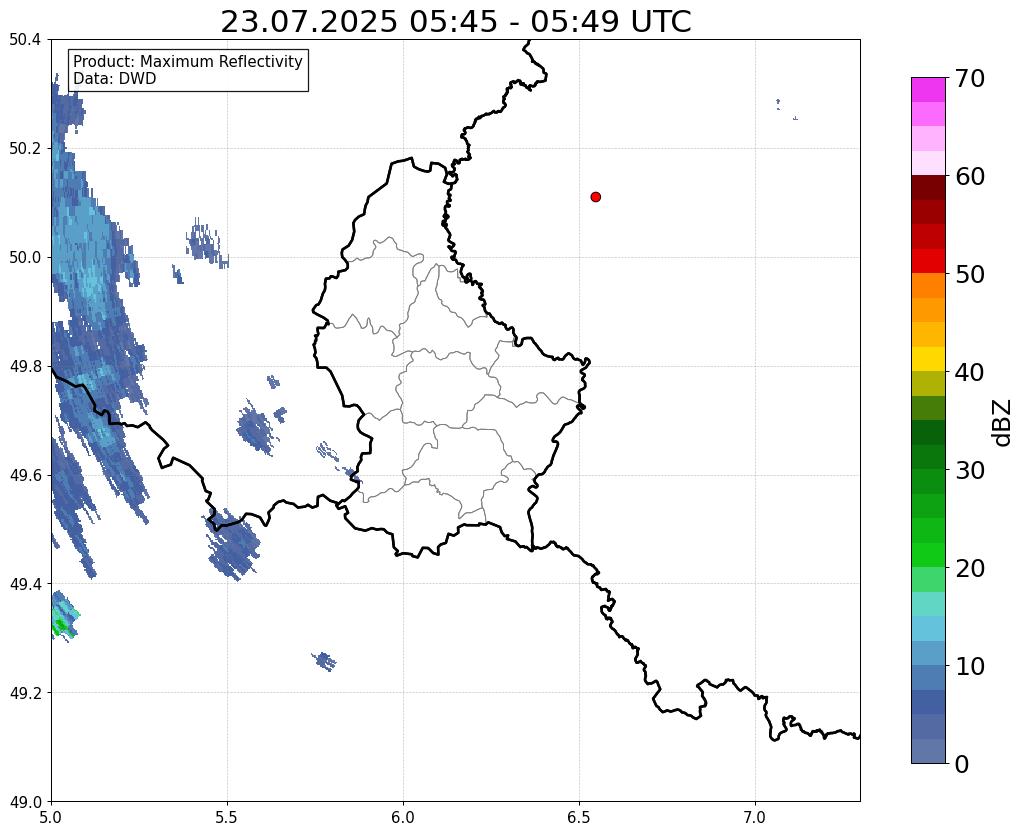Screen dimensions: 1023x834
Task: Click the 'Product: Maximum Reflectivity' legend text
Action: (x=188, y=62)
